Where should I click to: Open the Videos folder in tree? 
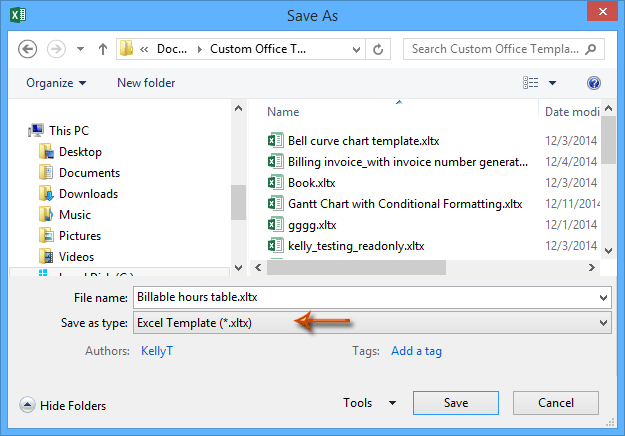pyautogui.click(x=76, y=257)
